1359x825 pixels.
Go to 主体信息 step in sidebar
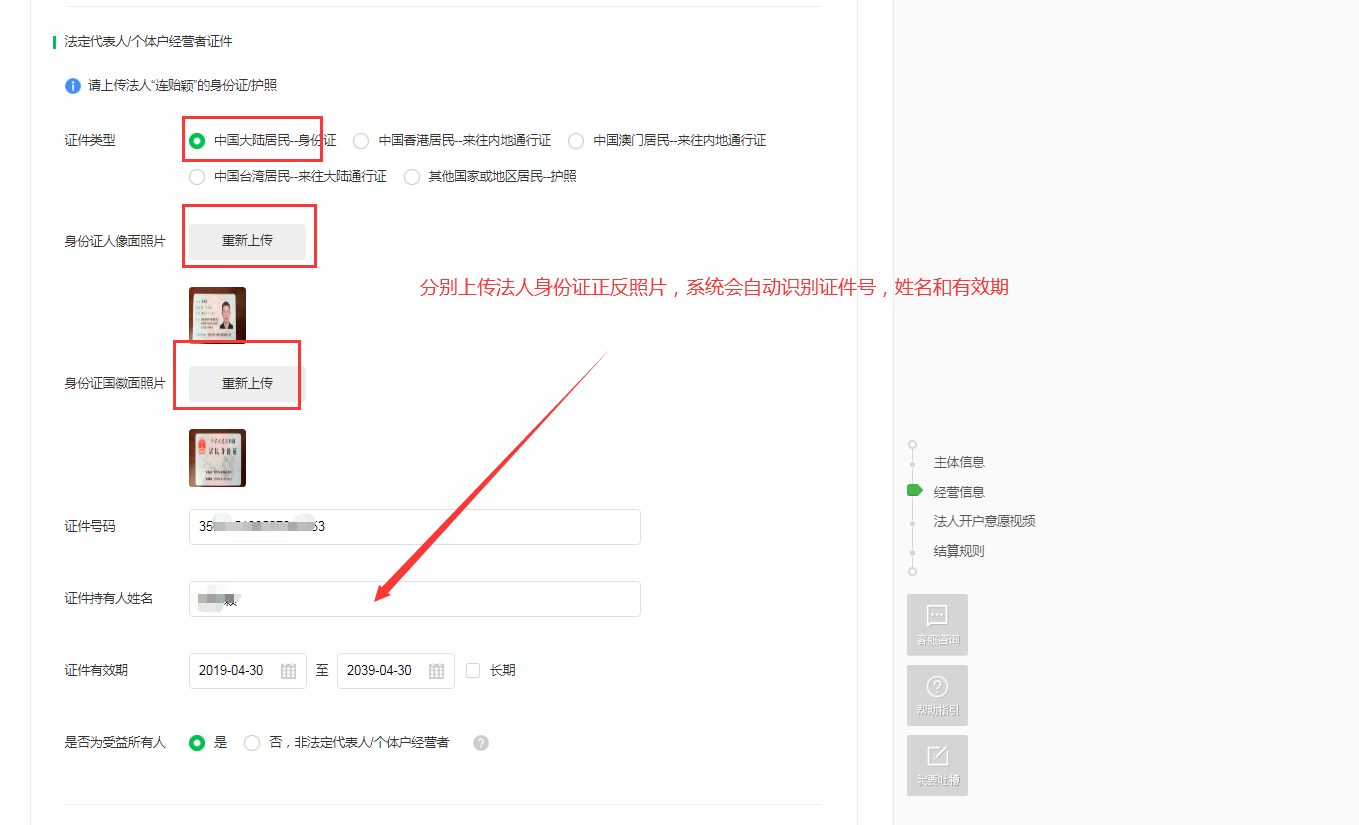[958, 462]
